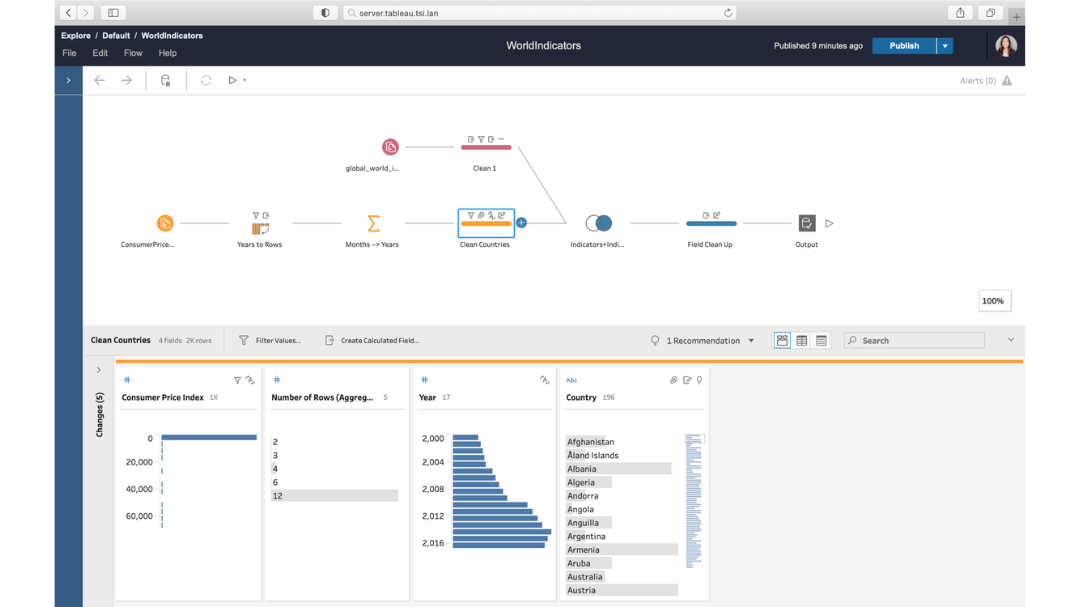Image resolution: width=1080 pixels, height=607 pixels.
Task: Open the user profile avatar
Action: tap(1006, 45)
